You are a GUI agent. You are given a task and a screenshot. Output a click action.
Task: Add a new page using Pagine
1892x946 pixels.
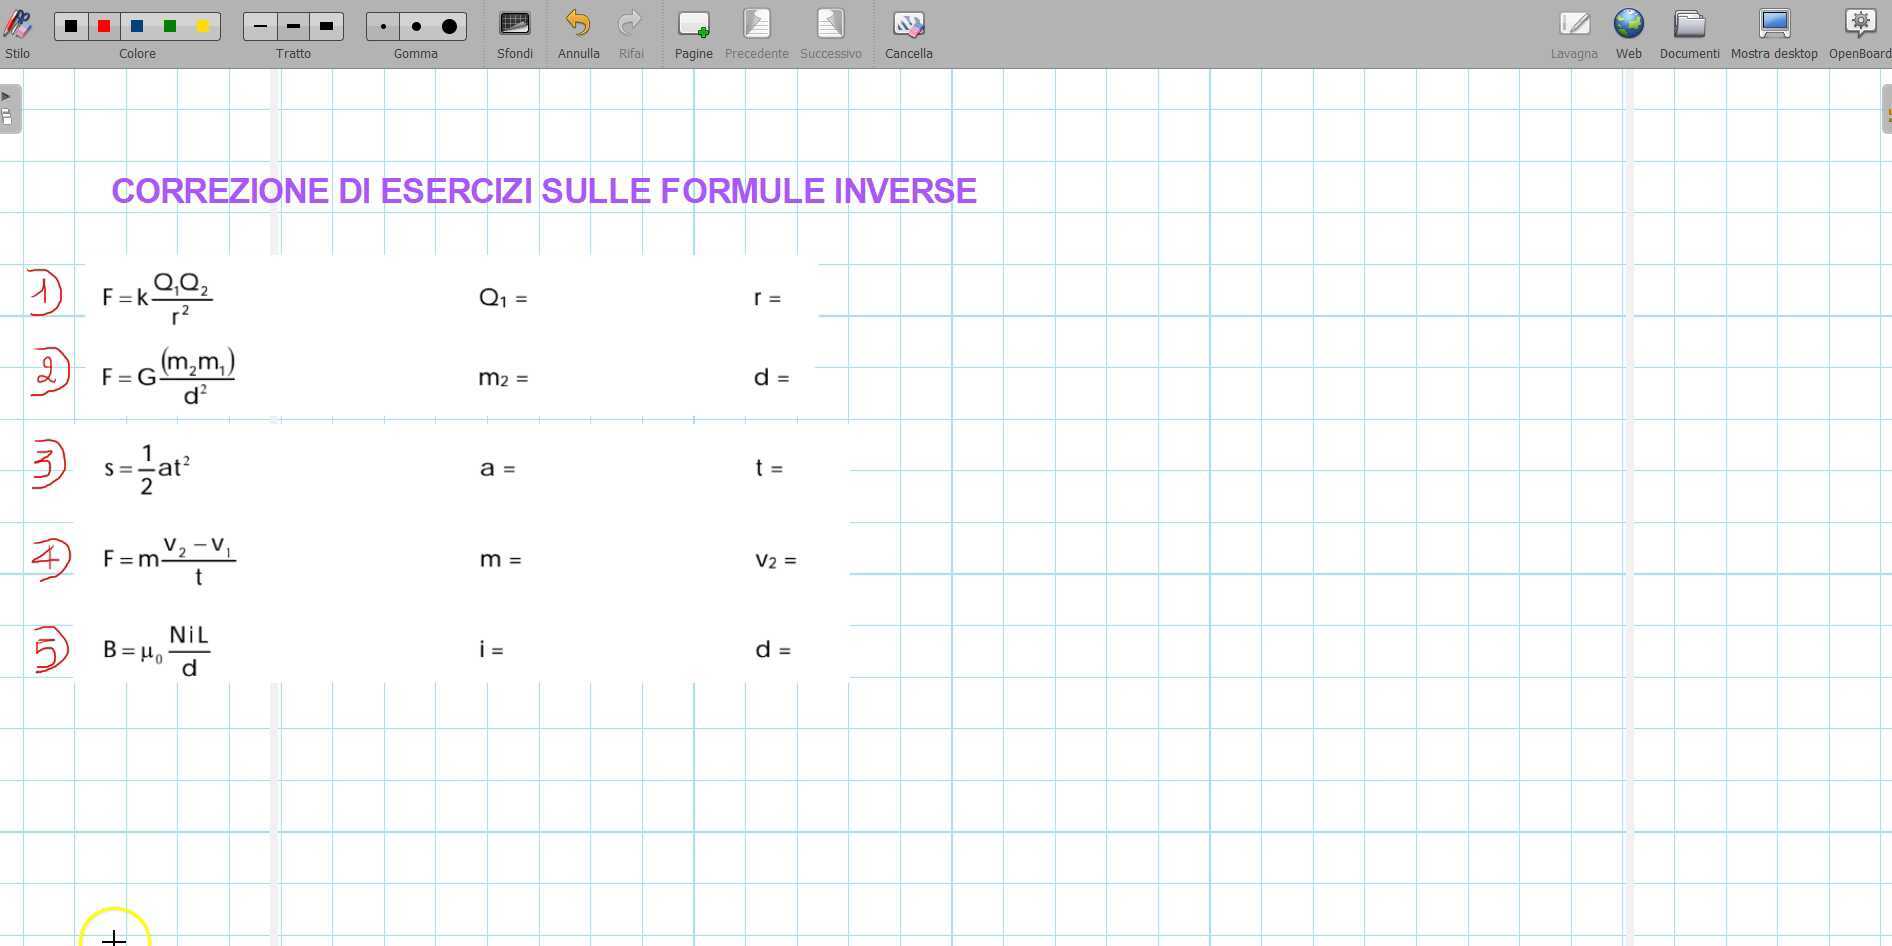click(x=693, y=26)
